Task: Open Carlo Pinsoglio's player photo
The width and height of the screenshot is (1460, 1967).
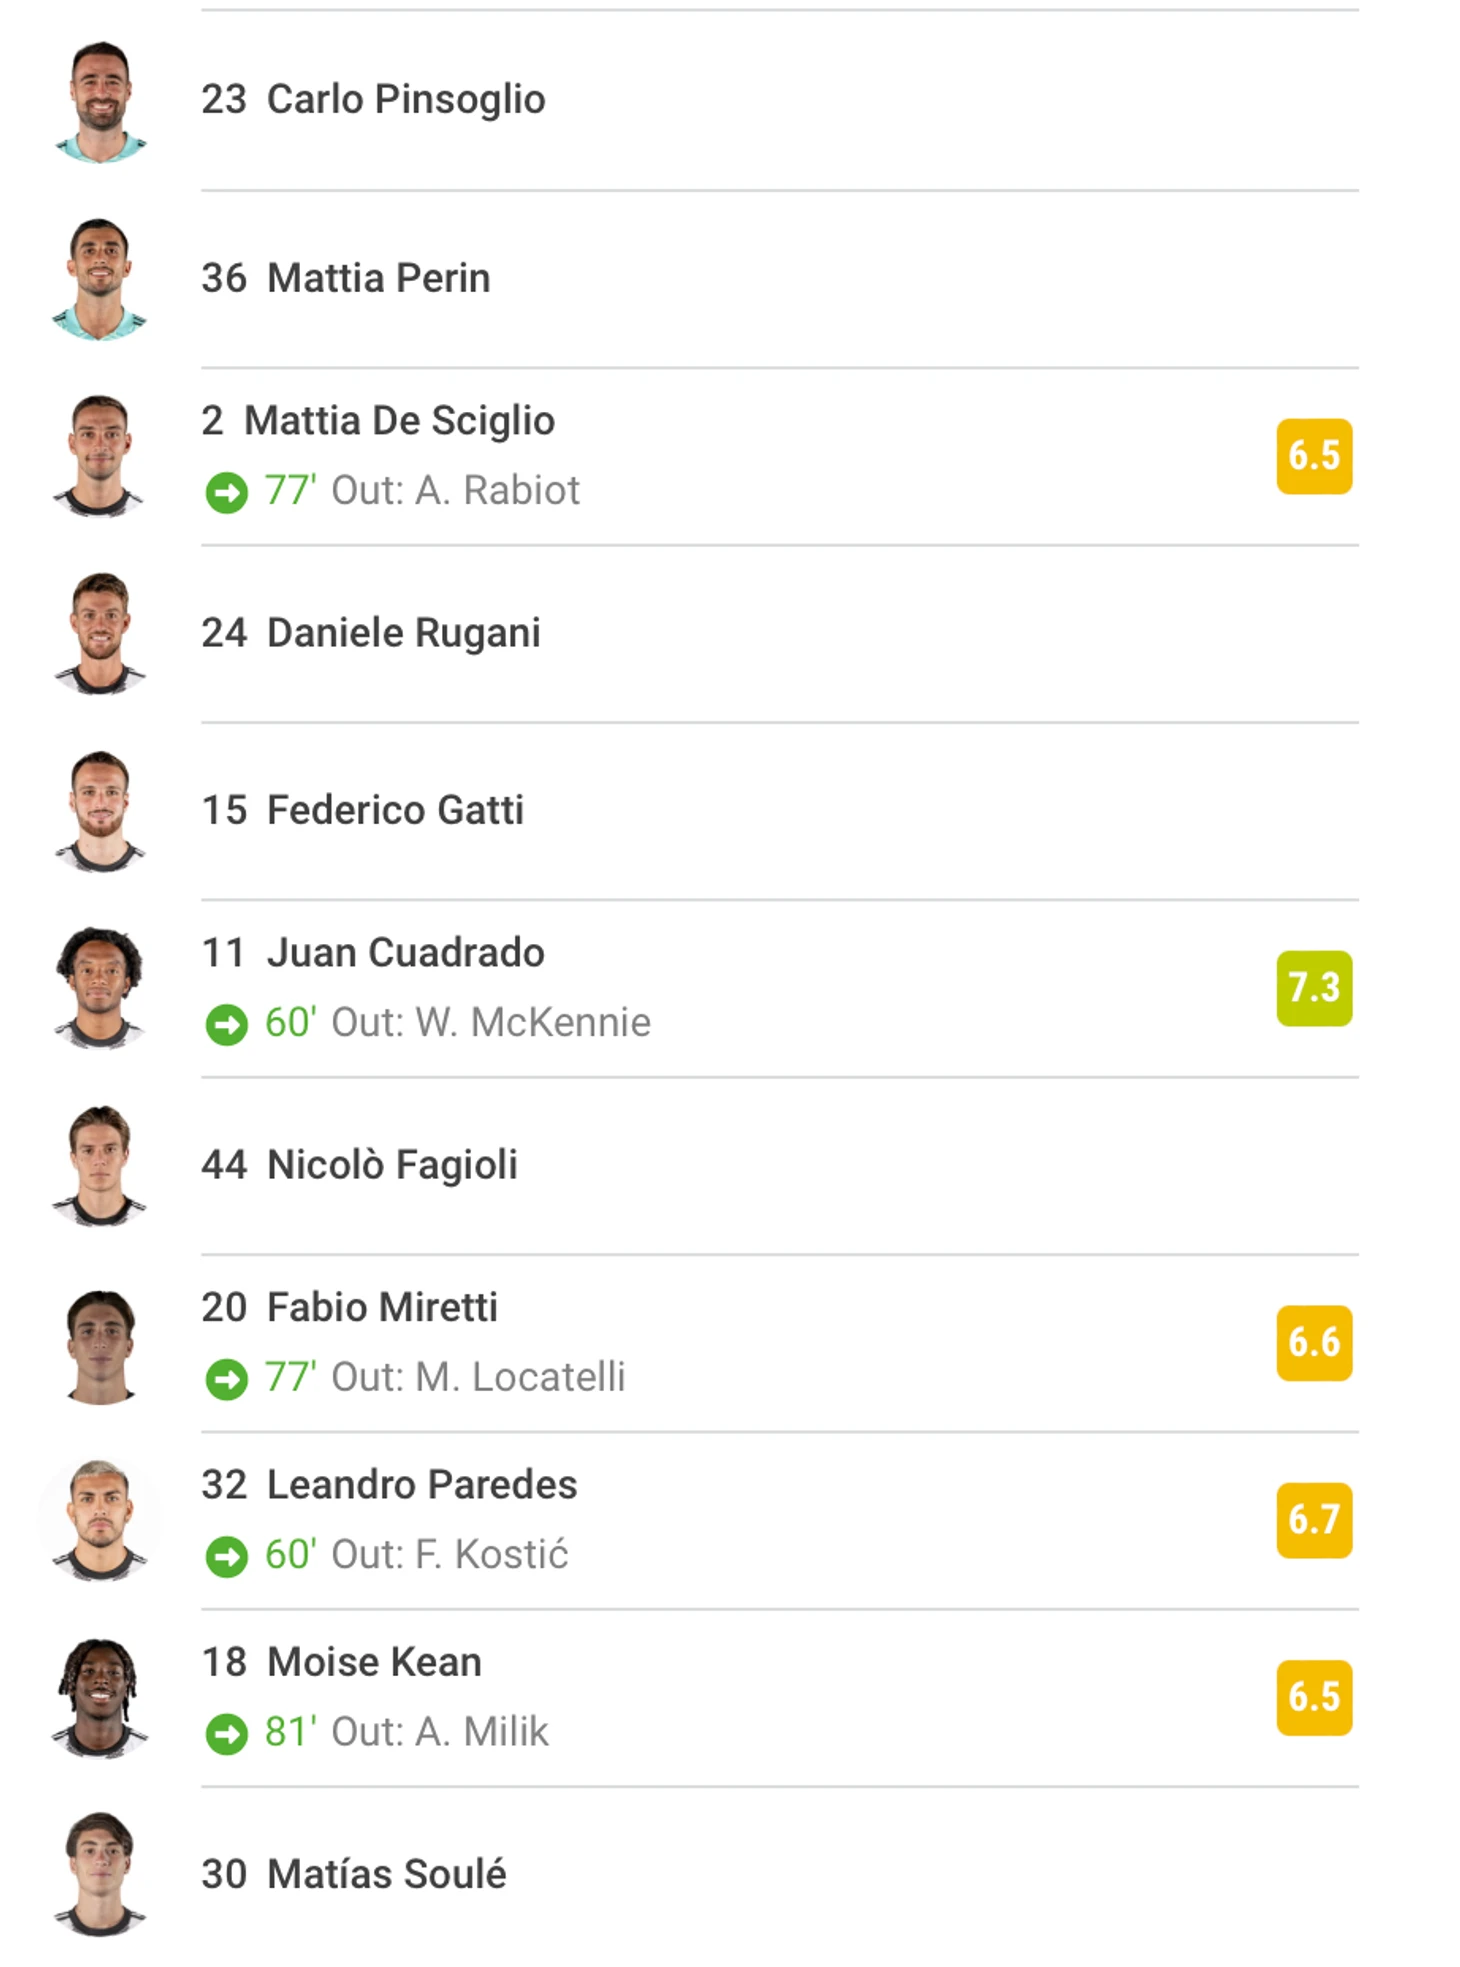Action: [100, 101]
